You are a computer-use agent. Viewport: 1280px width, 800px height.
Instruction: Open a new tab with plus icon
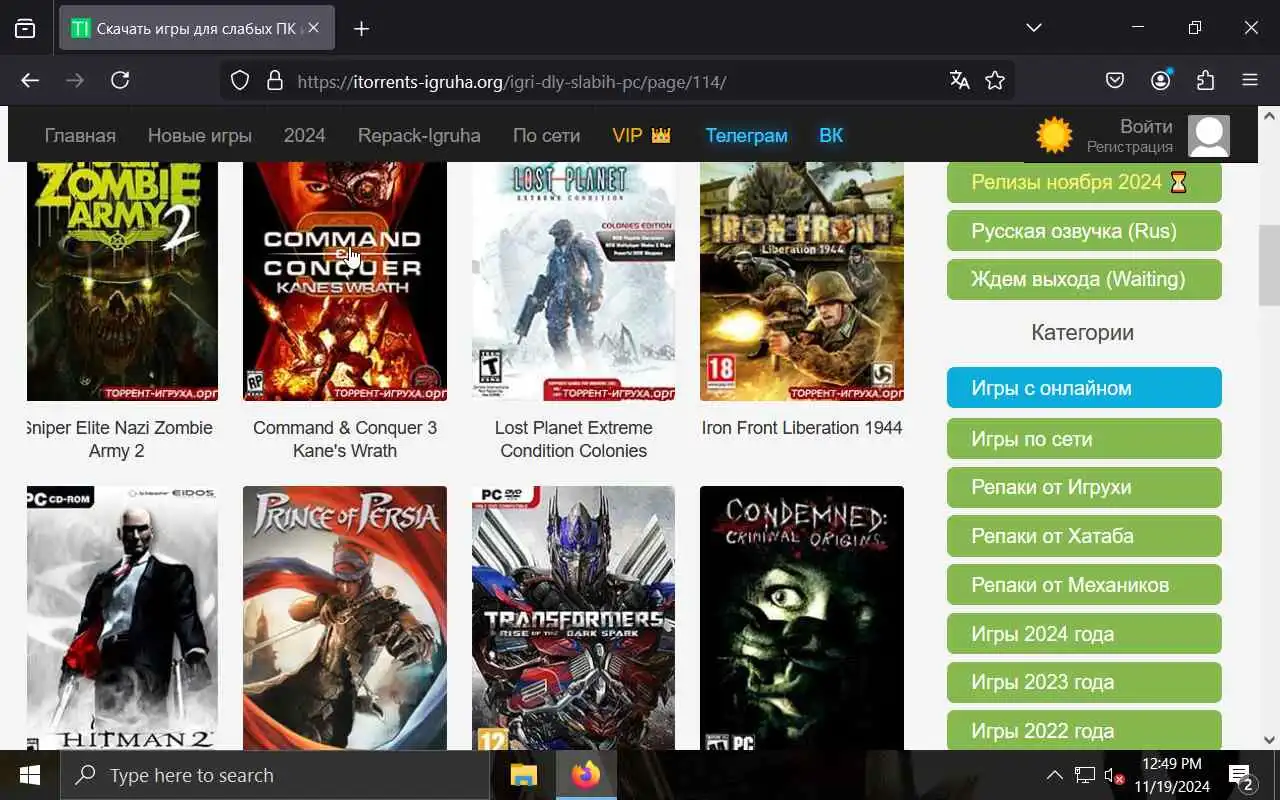362,29
